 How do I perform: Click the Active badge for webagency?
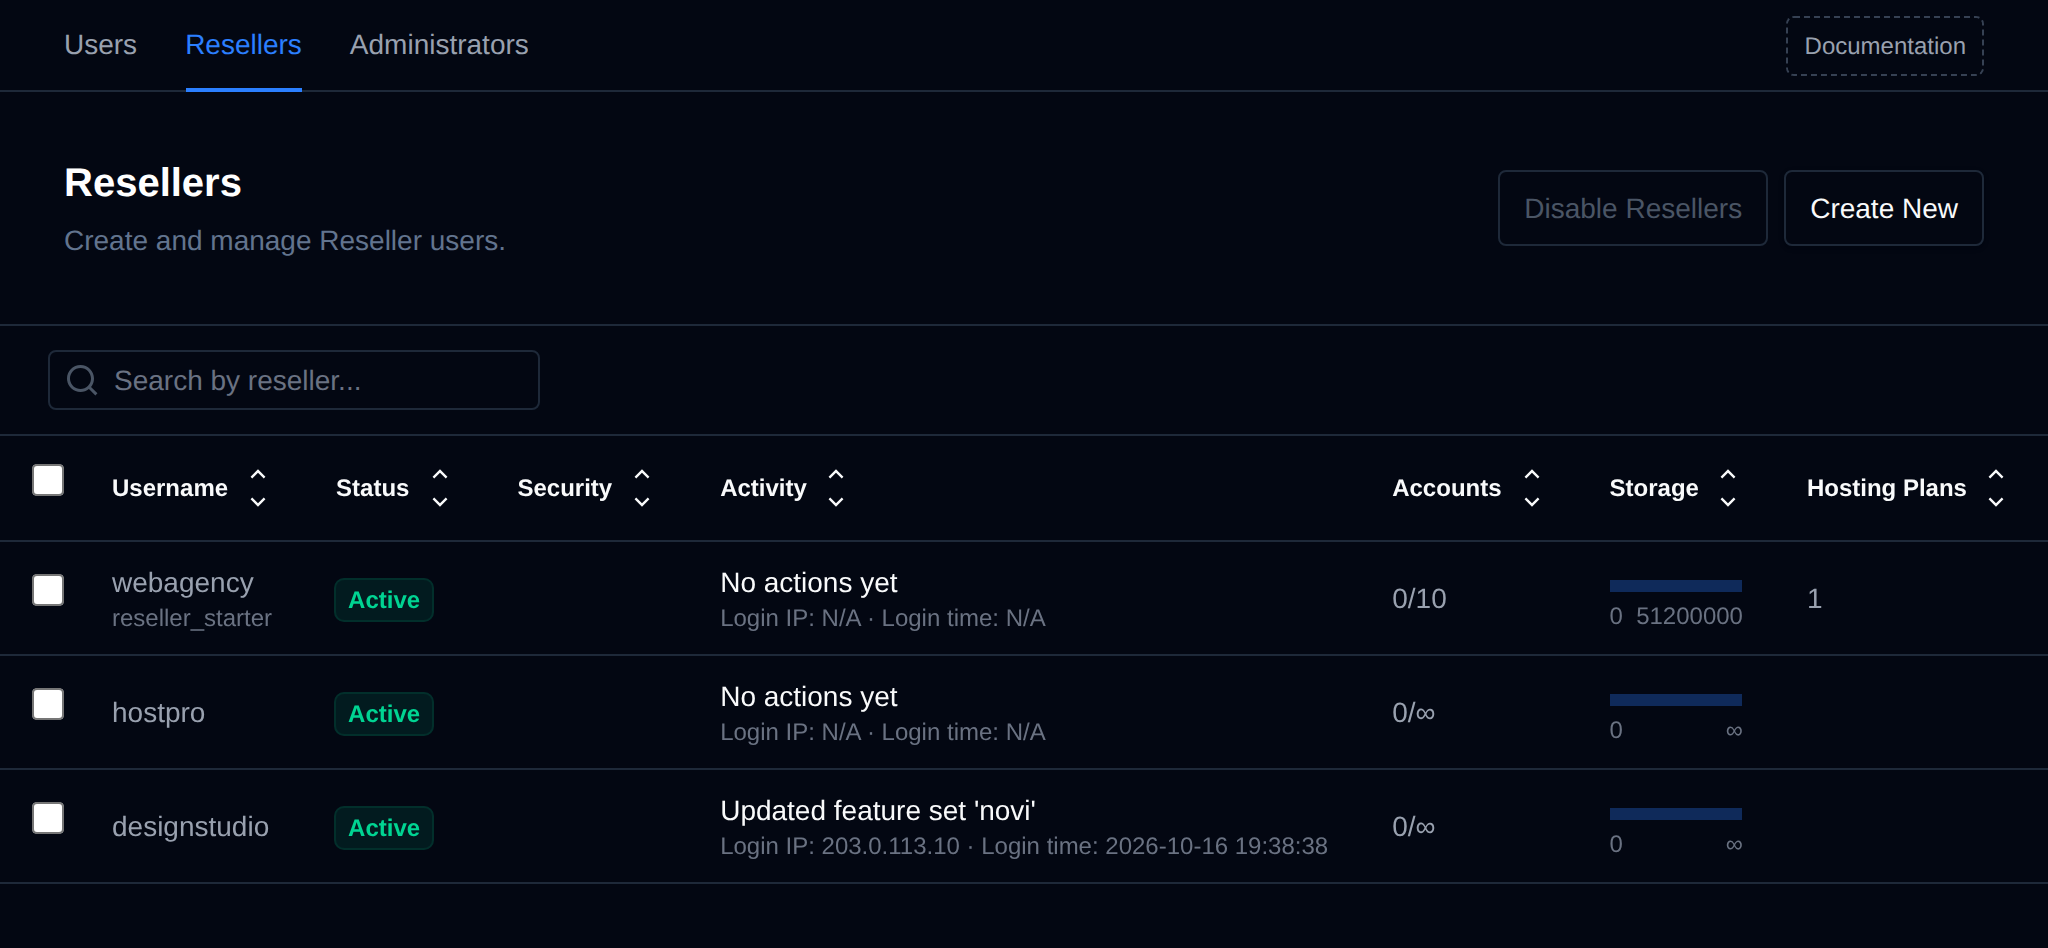point(384,600)
